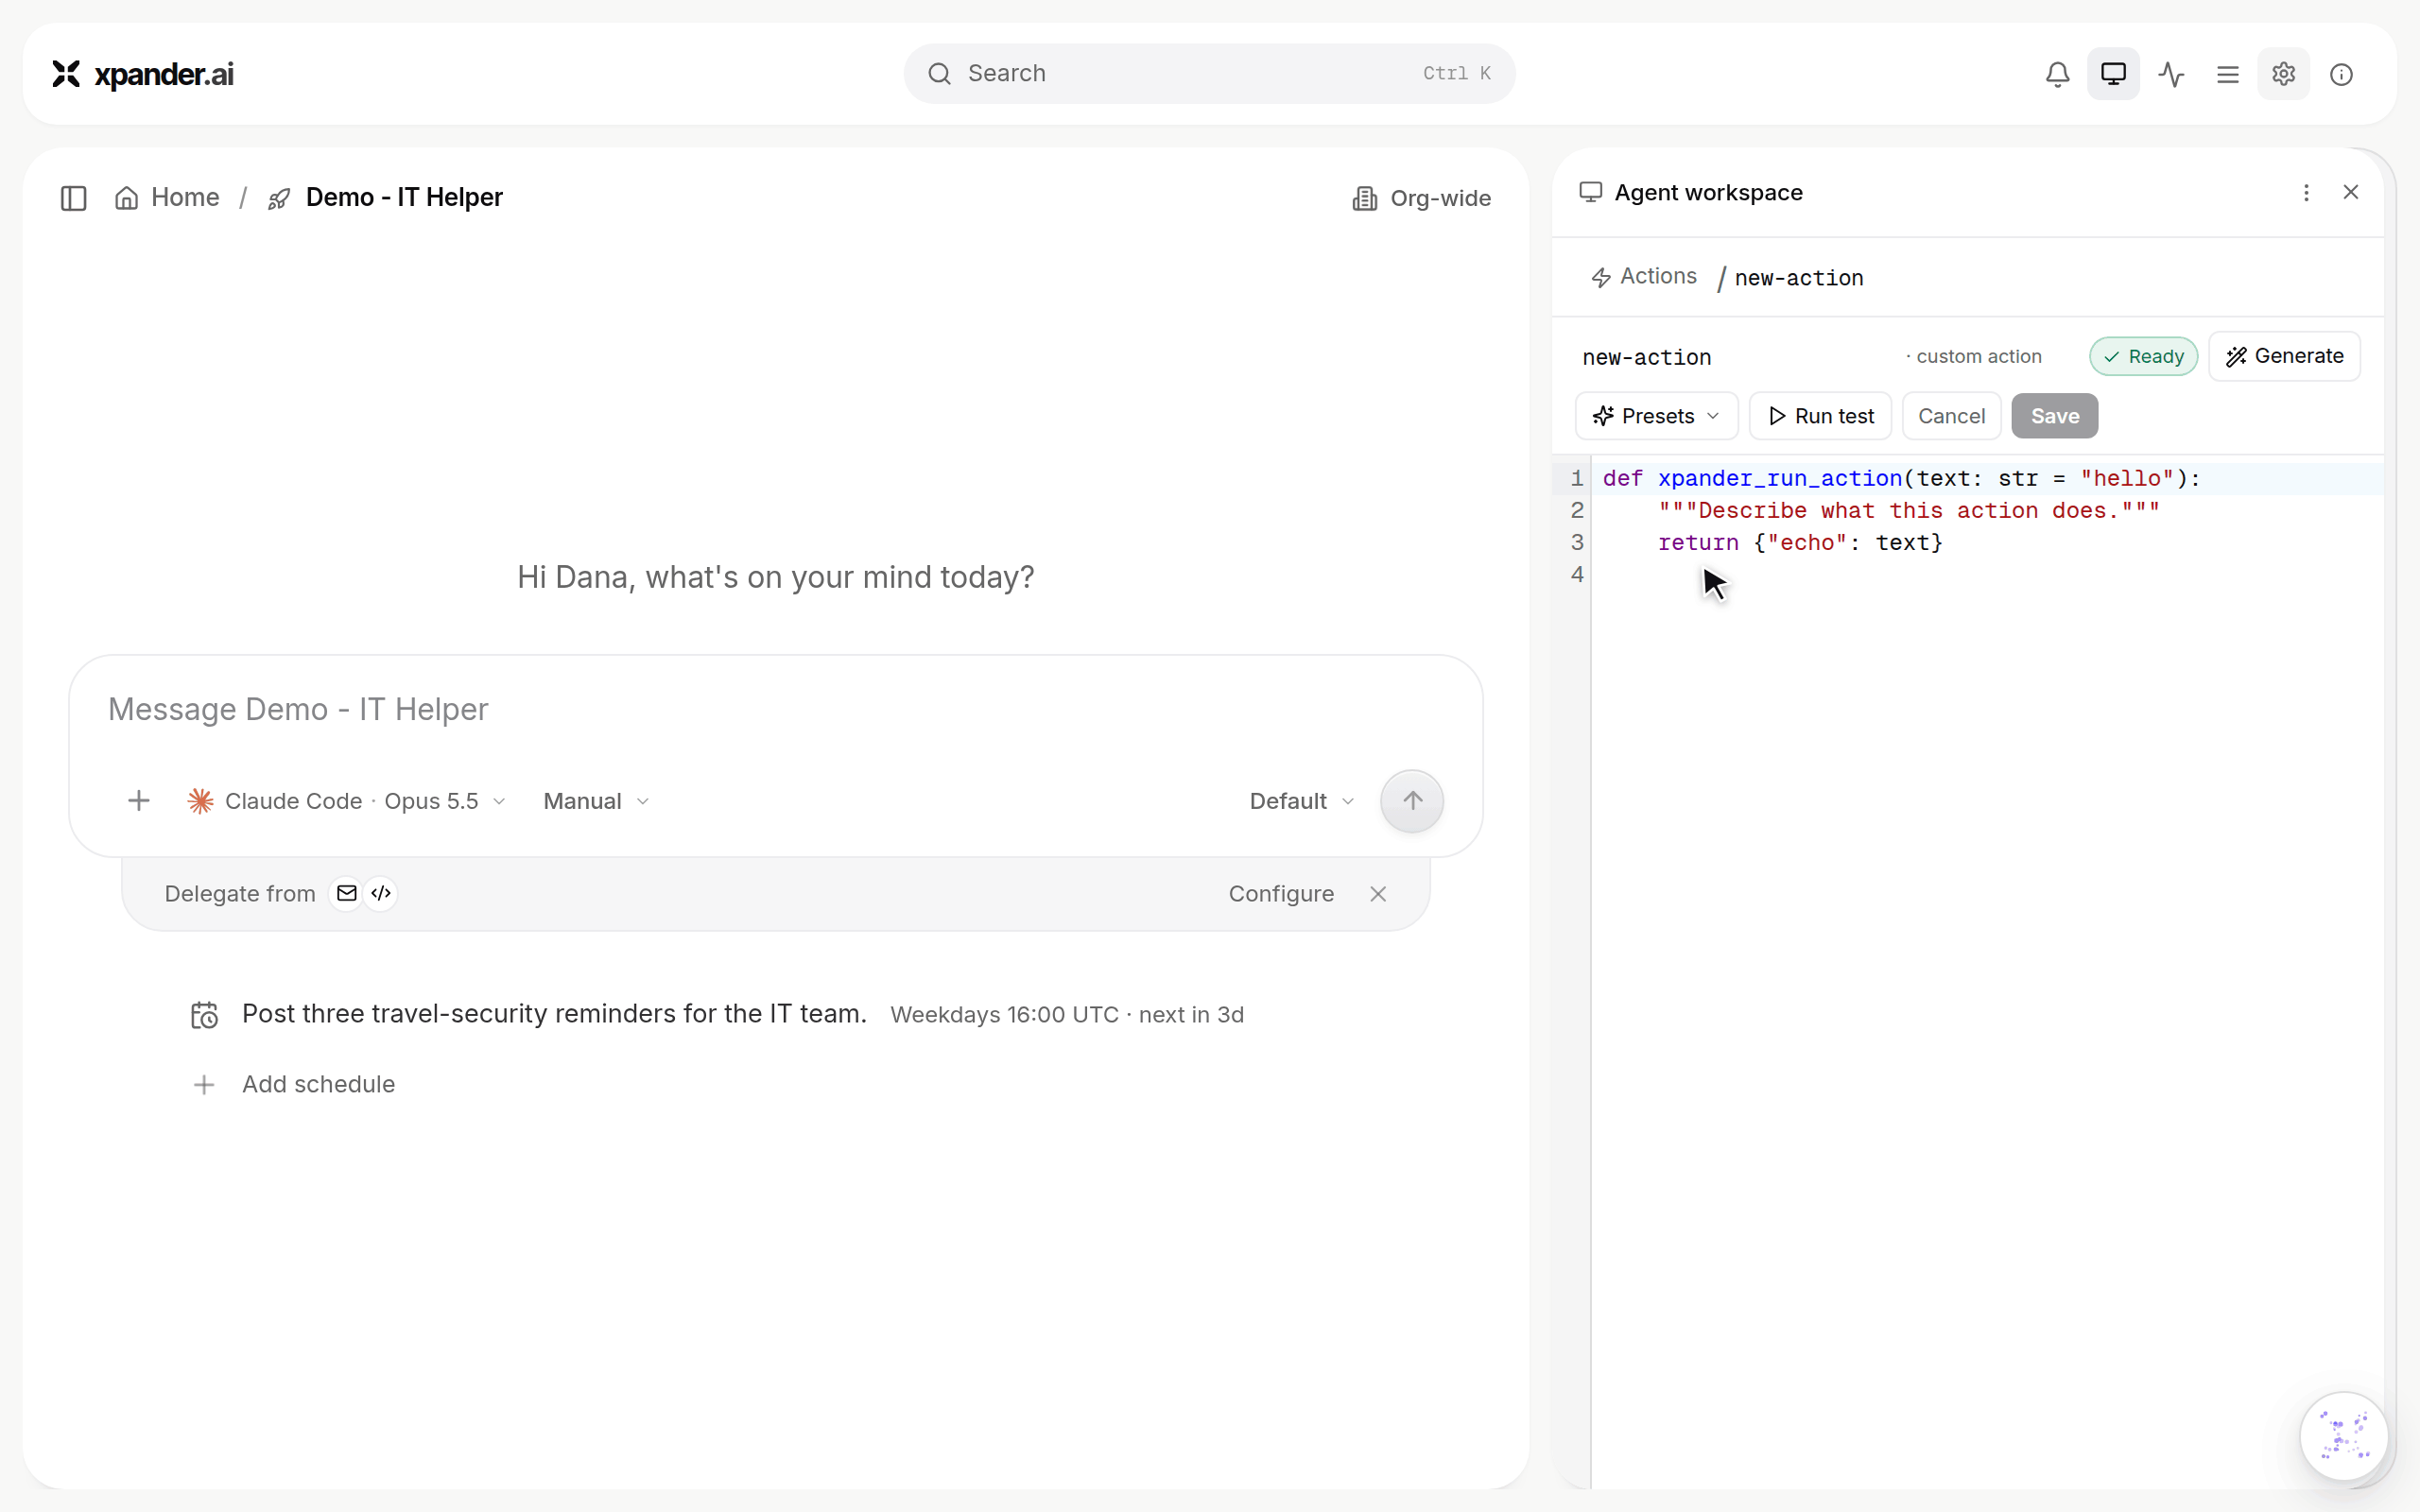Open the notifications bell
The image size is (2420, 1512).
[x=2057, y=74]
